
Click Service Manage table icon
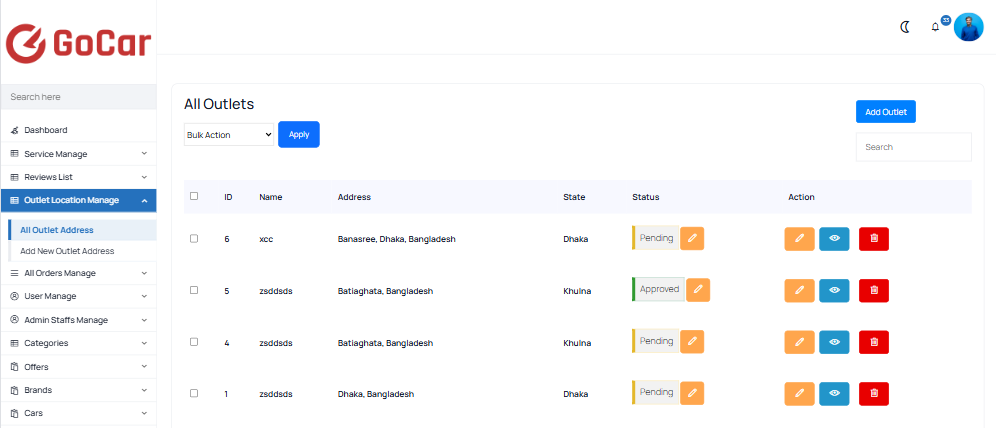pos(15,154)
